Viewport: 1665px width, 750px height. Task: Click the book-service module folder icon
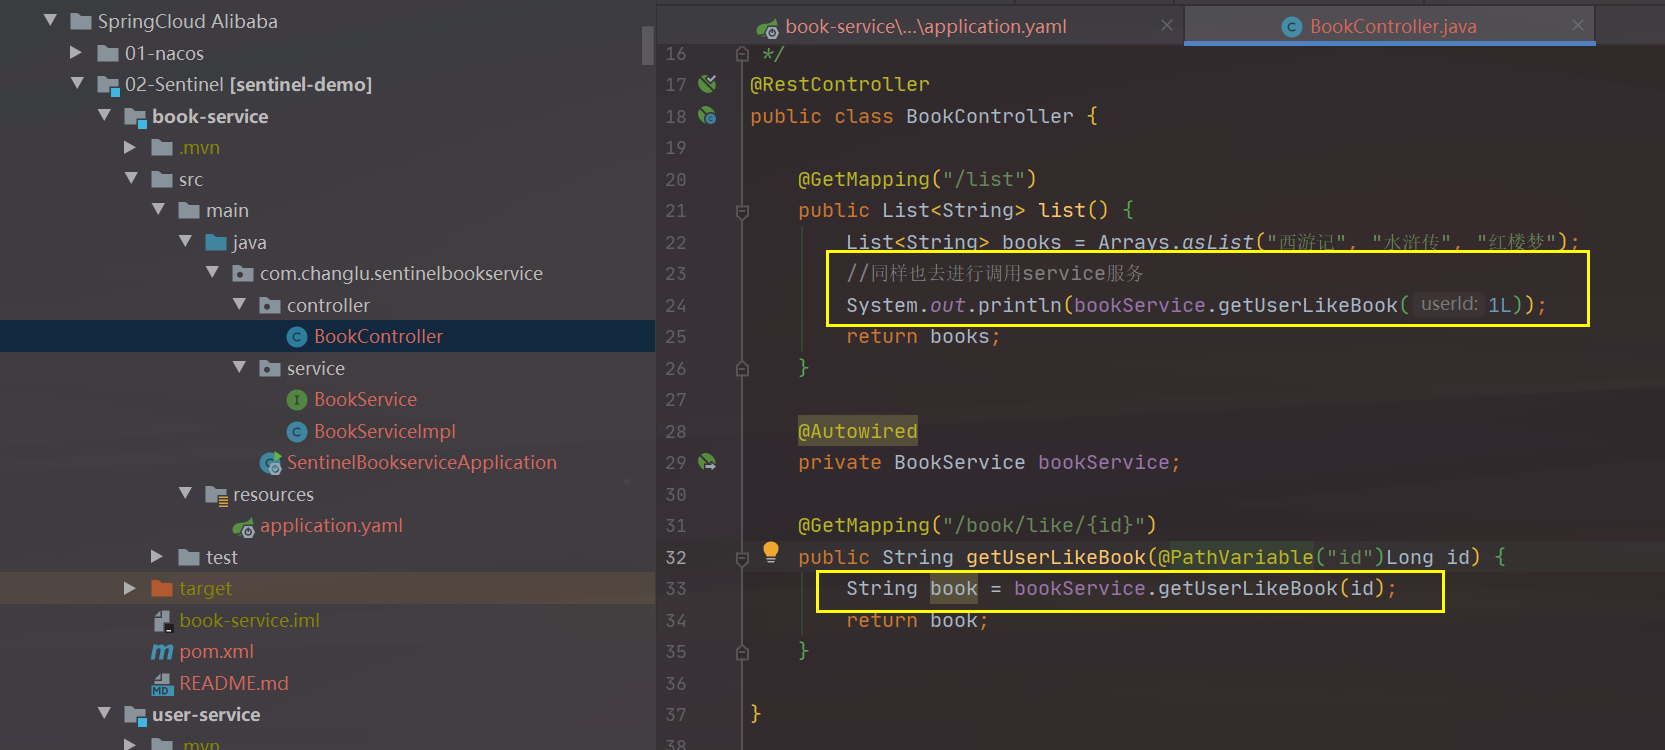(x=135, y=117)
